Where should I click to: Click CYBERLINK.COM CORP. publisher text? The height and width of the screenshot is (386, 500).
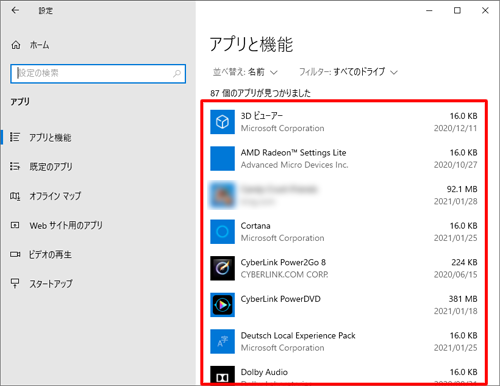(284, 275)
